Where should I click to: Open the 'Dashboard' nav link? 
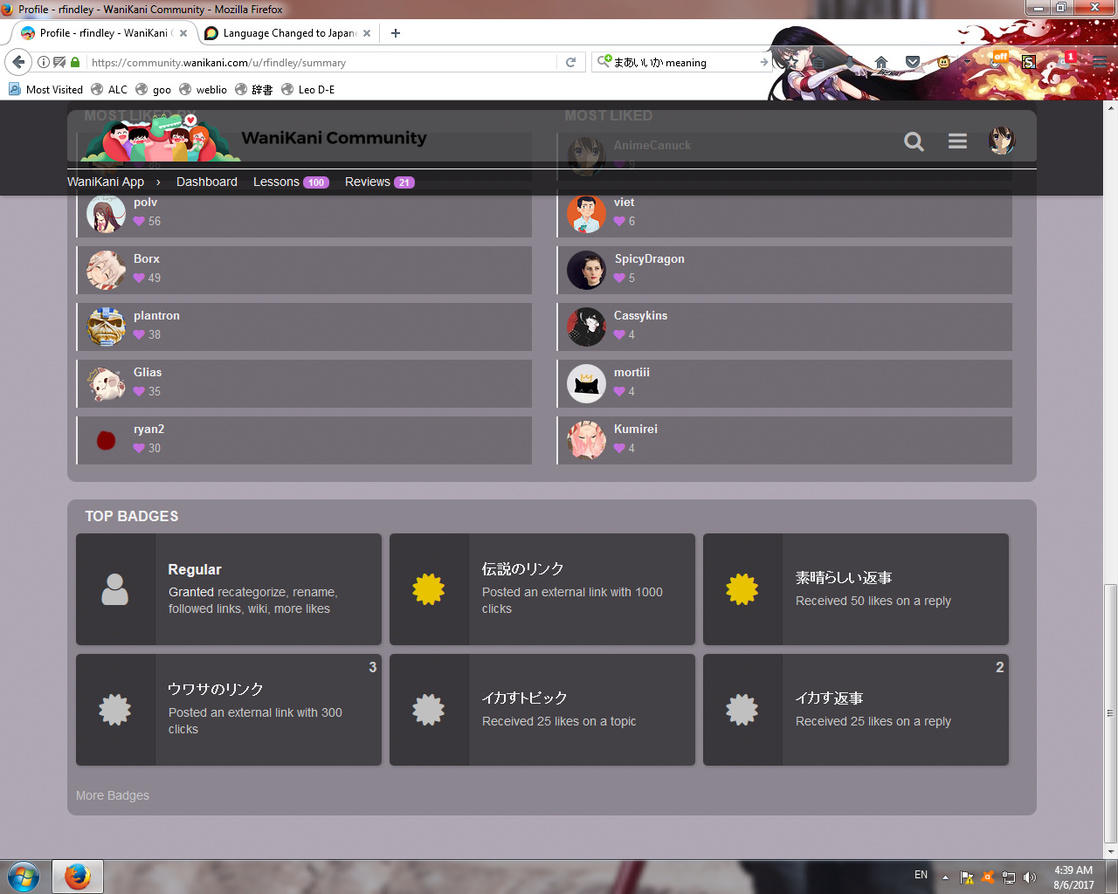(207, 182)
